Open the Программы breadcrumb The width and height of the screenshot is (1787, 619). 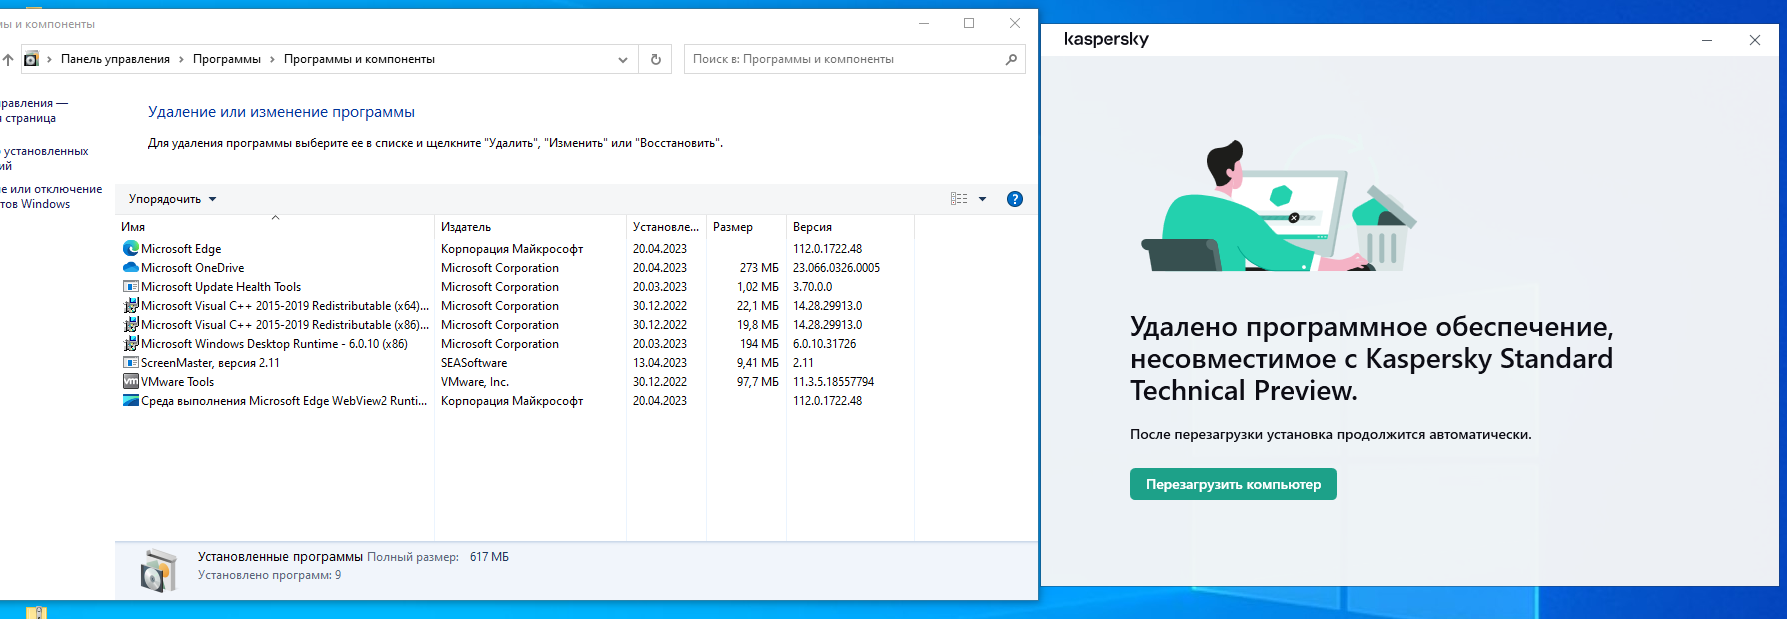click(x=227, y=59)
